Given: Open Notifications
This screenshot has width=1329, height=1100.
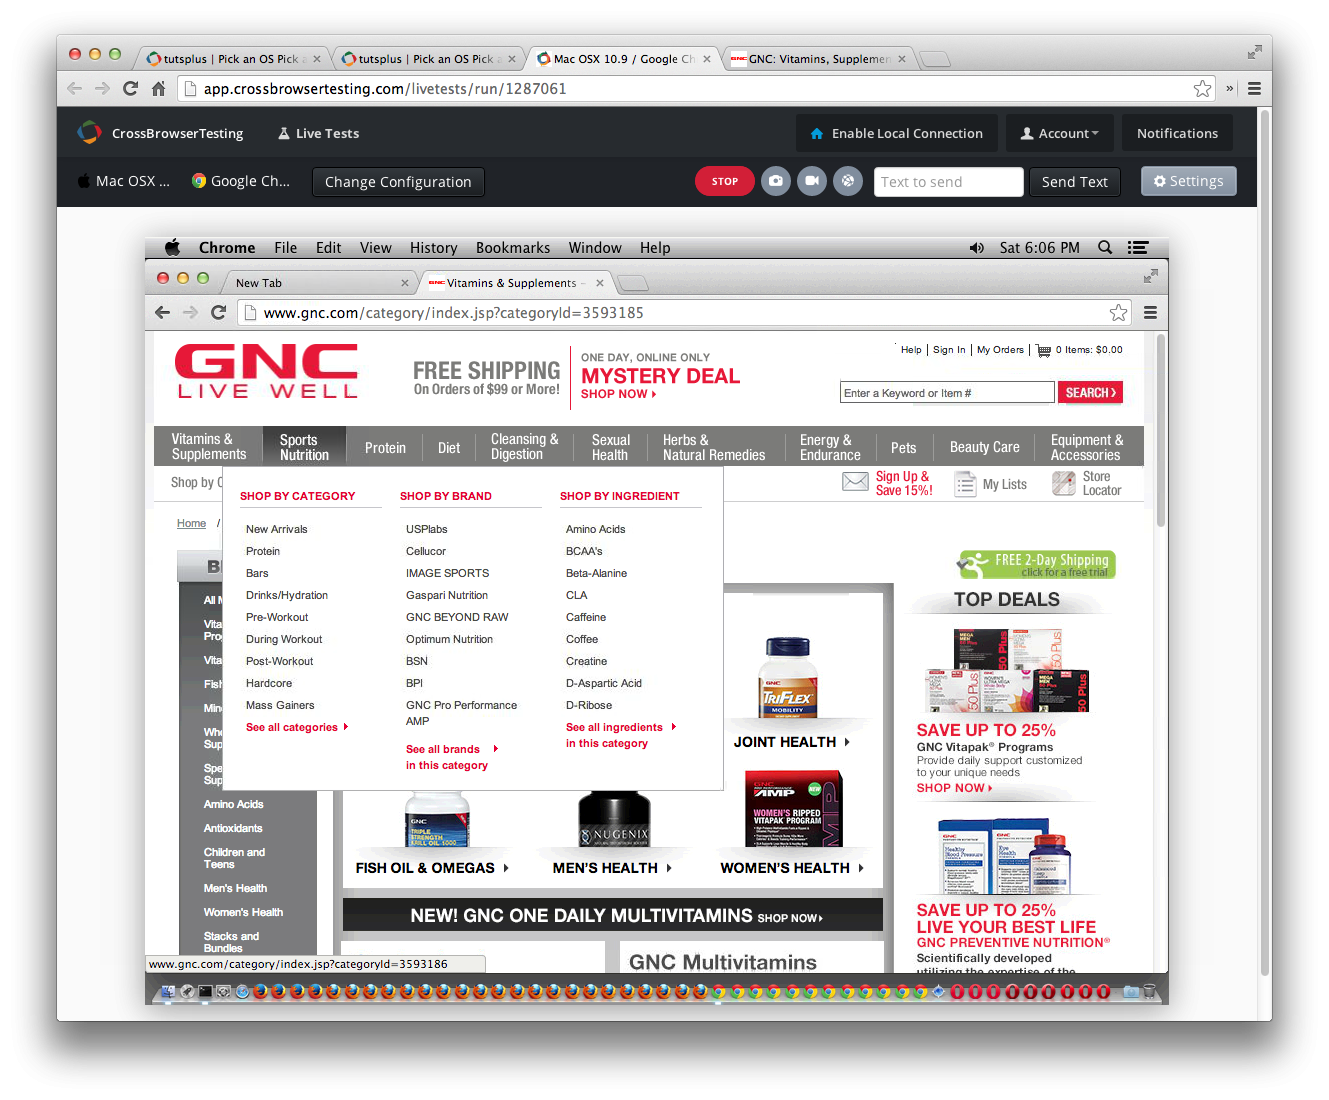Looking at the screenshot, I should pyautogui.click(x=1177, y=133).
